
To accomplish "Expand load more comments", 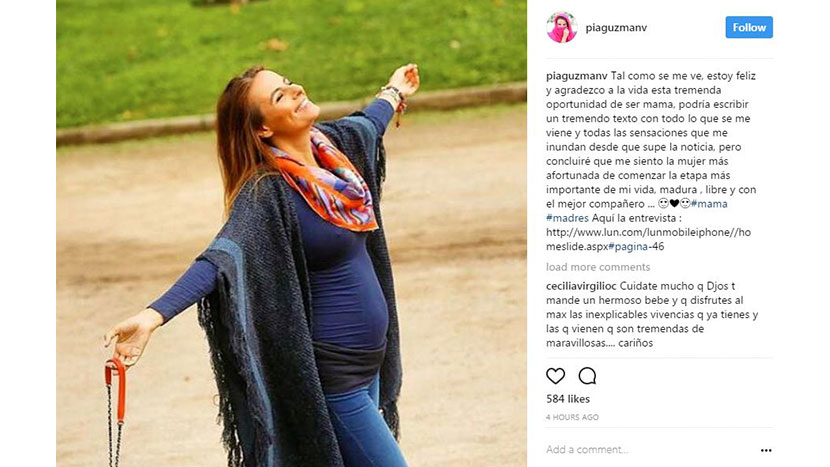I will (598, 267).
